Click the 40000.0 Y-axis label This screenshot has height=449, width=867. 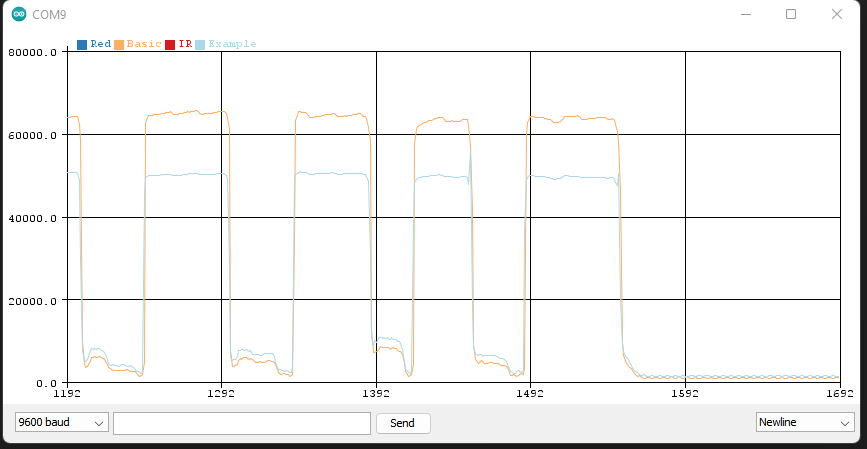pos(34,218)
